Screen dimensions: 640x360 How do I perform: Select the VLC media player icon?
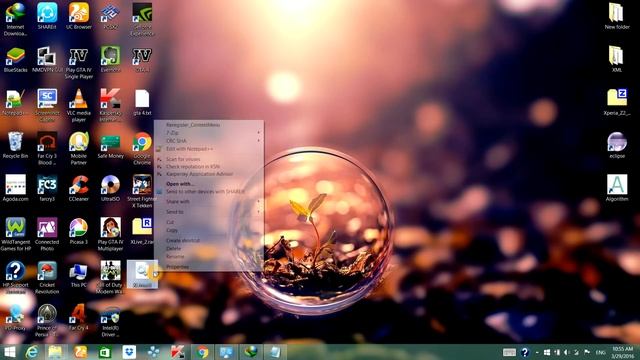click(x=79, y=106)
